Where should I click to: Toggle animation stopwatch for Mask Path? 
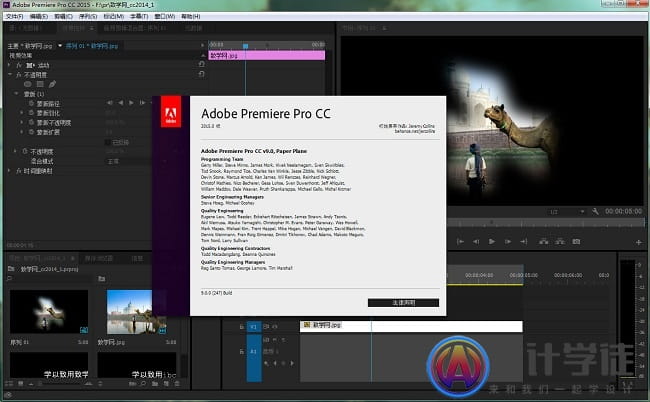pyautogui.click(x=31, y=103)
